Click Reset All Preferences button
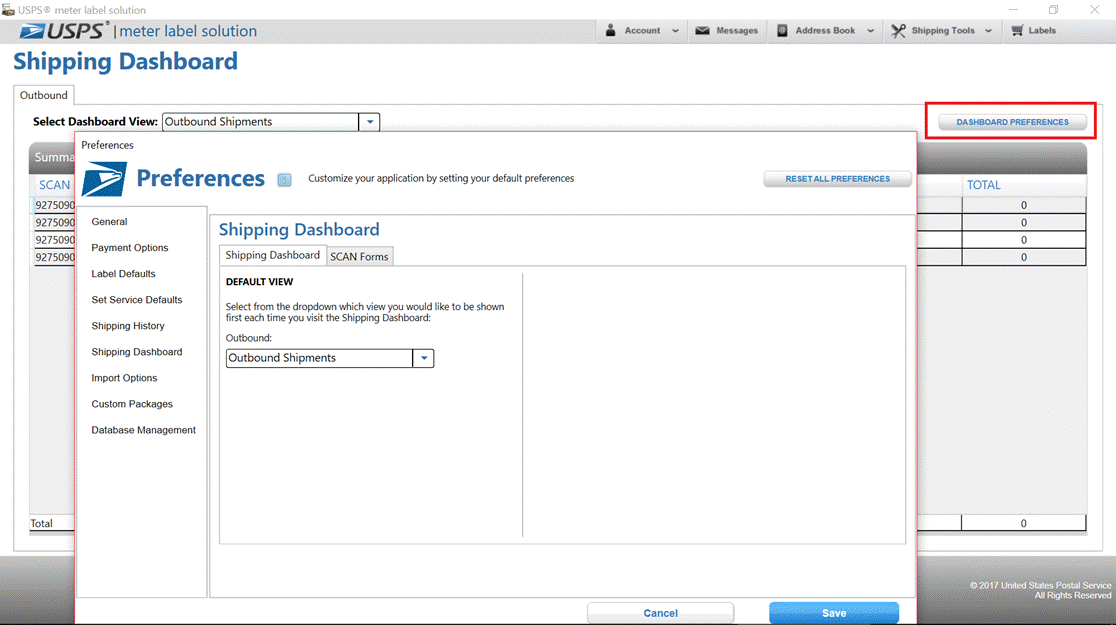This screenshot has height=625, width=1116. pyautogui.click(x=838, y=179)
